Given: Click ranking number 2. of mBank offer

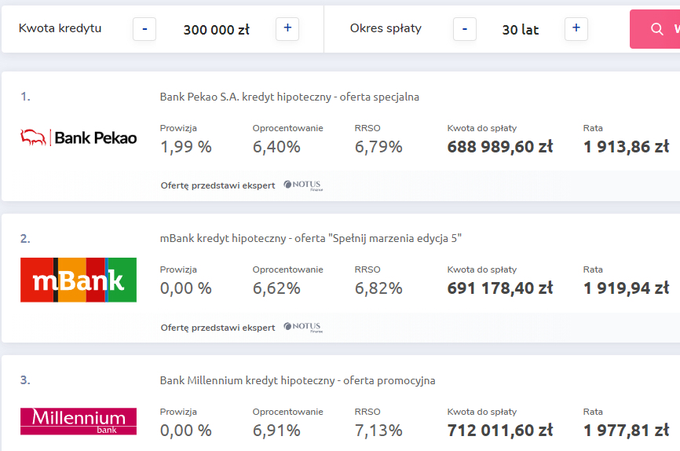Looking at the screenshot, I should (25, 239).
